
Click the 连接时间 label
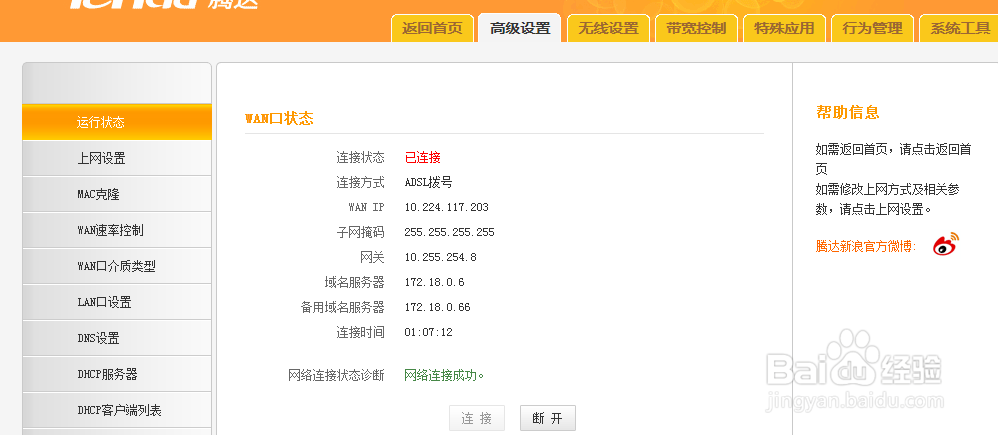tap(360, 332)
